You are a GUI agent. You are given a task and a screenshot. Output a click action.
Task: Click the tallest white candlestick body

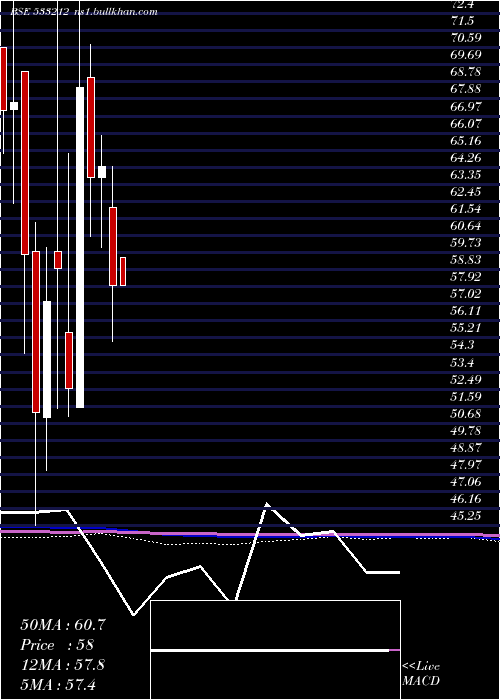pos(80,247)
